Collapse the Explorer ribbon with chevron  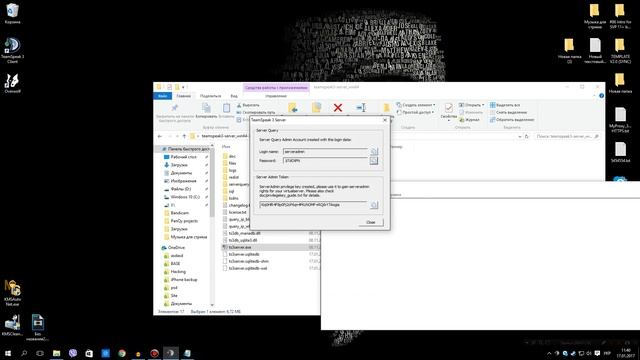(x=594, y=96)
